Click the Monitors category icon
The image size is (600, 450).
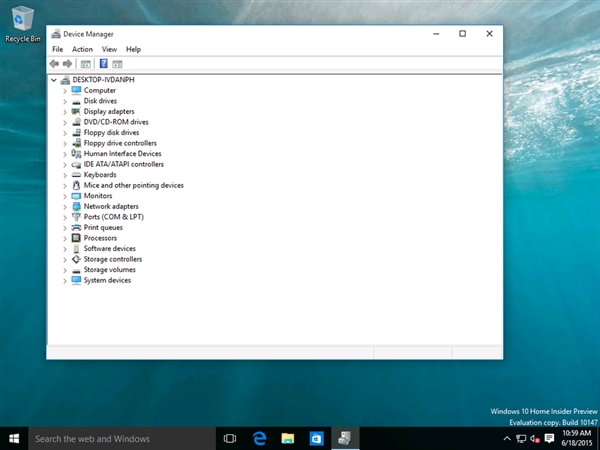click(77, 196)
